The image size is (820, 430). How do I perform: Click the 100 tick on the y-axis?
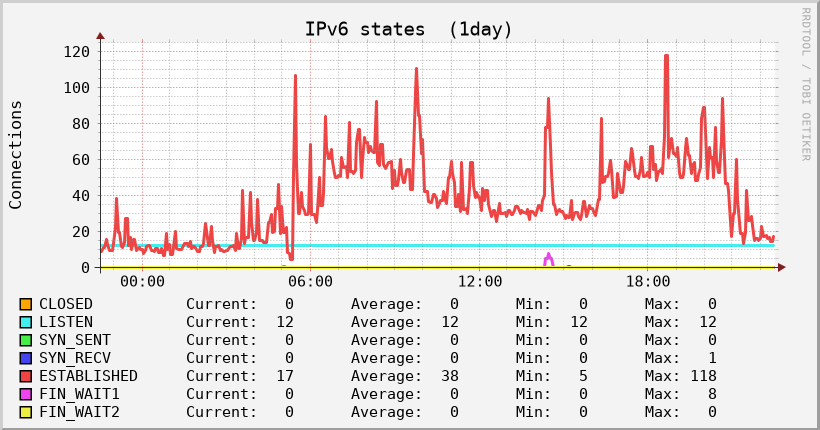76,88
